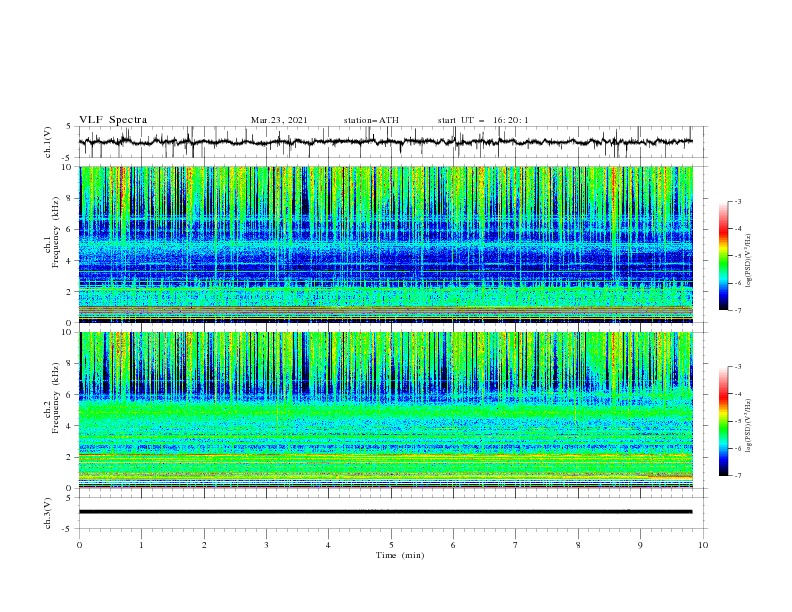Click the "0" tick on the time axis
This screenshot has height=612, width=792.
point(79,545)
